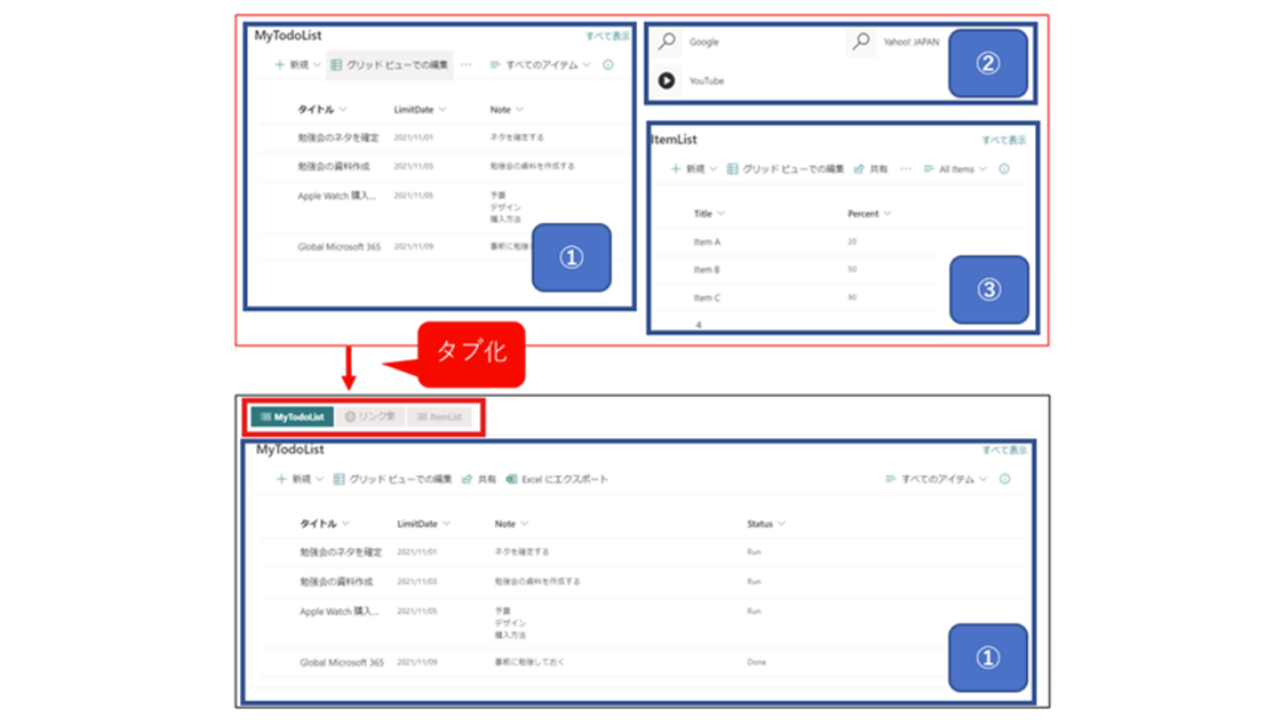Click the share icon in ItemList toolbar
Screen dimensions: 1280x720
coord(859,170)
